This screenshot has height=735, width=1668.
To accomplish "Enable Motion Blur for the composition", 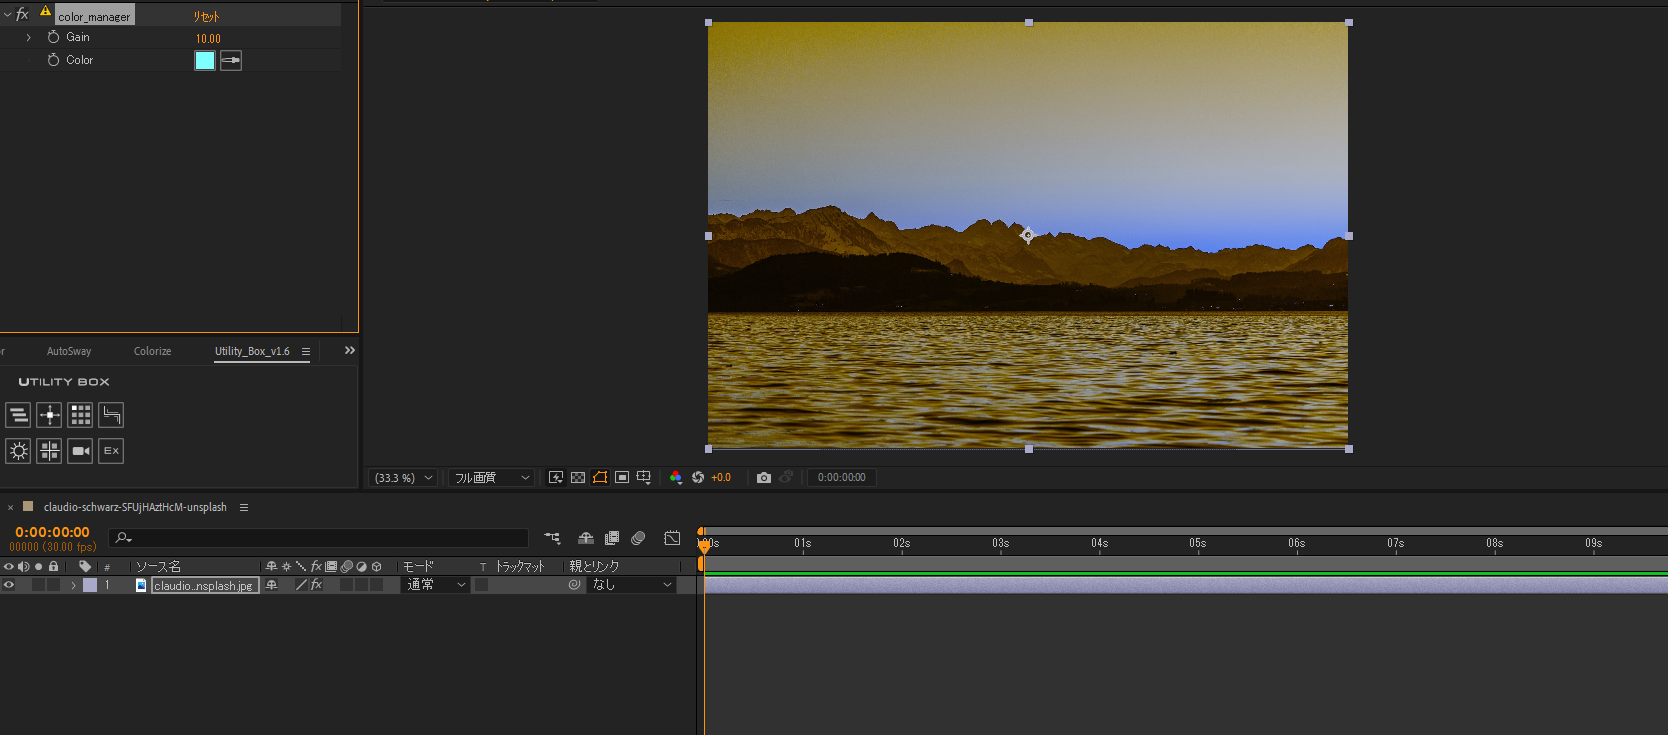I will 638,538.
